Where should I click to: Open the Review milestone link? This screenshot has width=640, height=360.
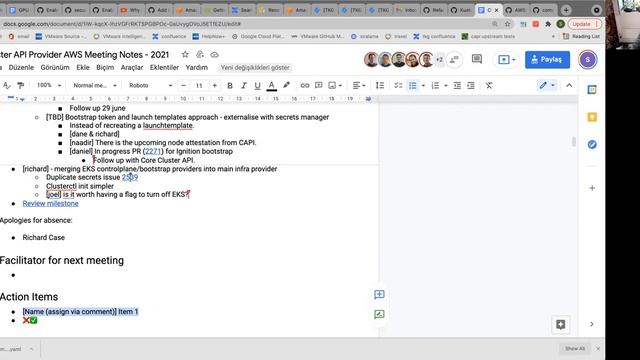(x=51, y=204)
